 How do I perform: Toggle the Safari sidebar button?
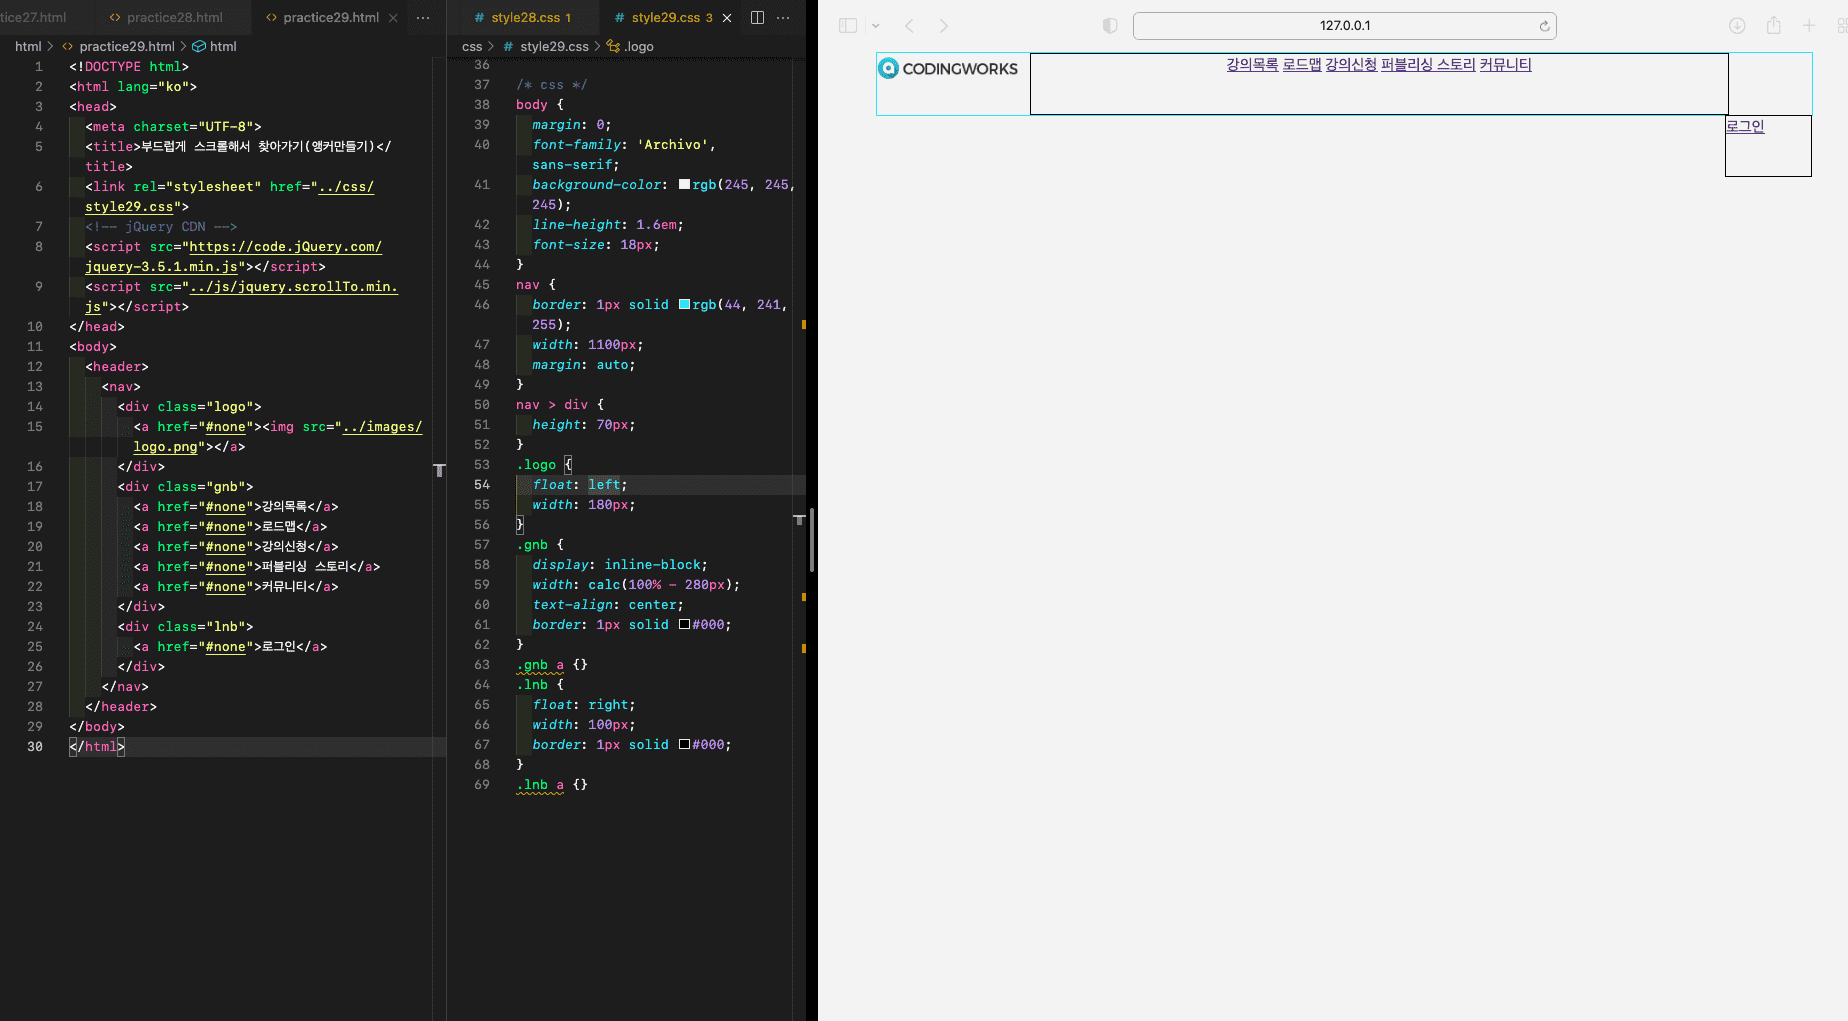coord(848,26)
